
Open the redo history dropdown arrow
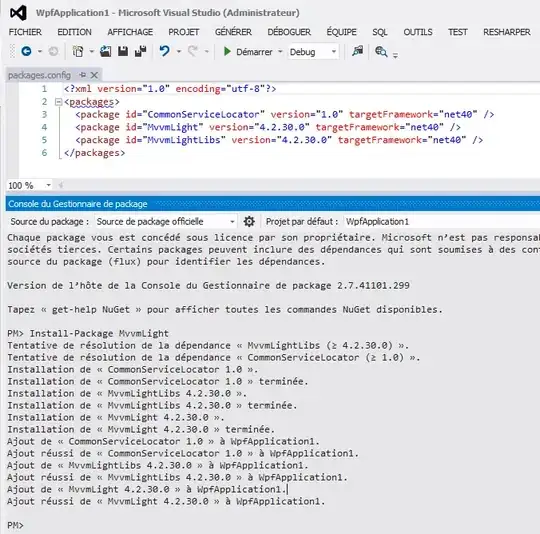pyautogui.click(x=207, y=52)
